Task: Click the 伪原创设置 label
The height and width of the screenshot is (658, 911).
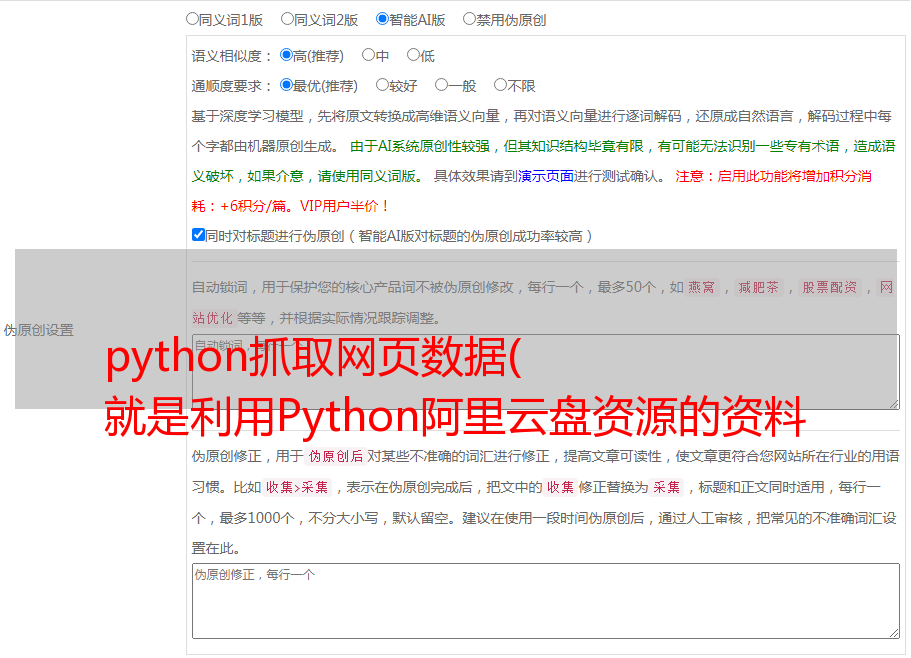Action: [x=39, y=330]
